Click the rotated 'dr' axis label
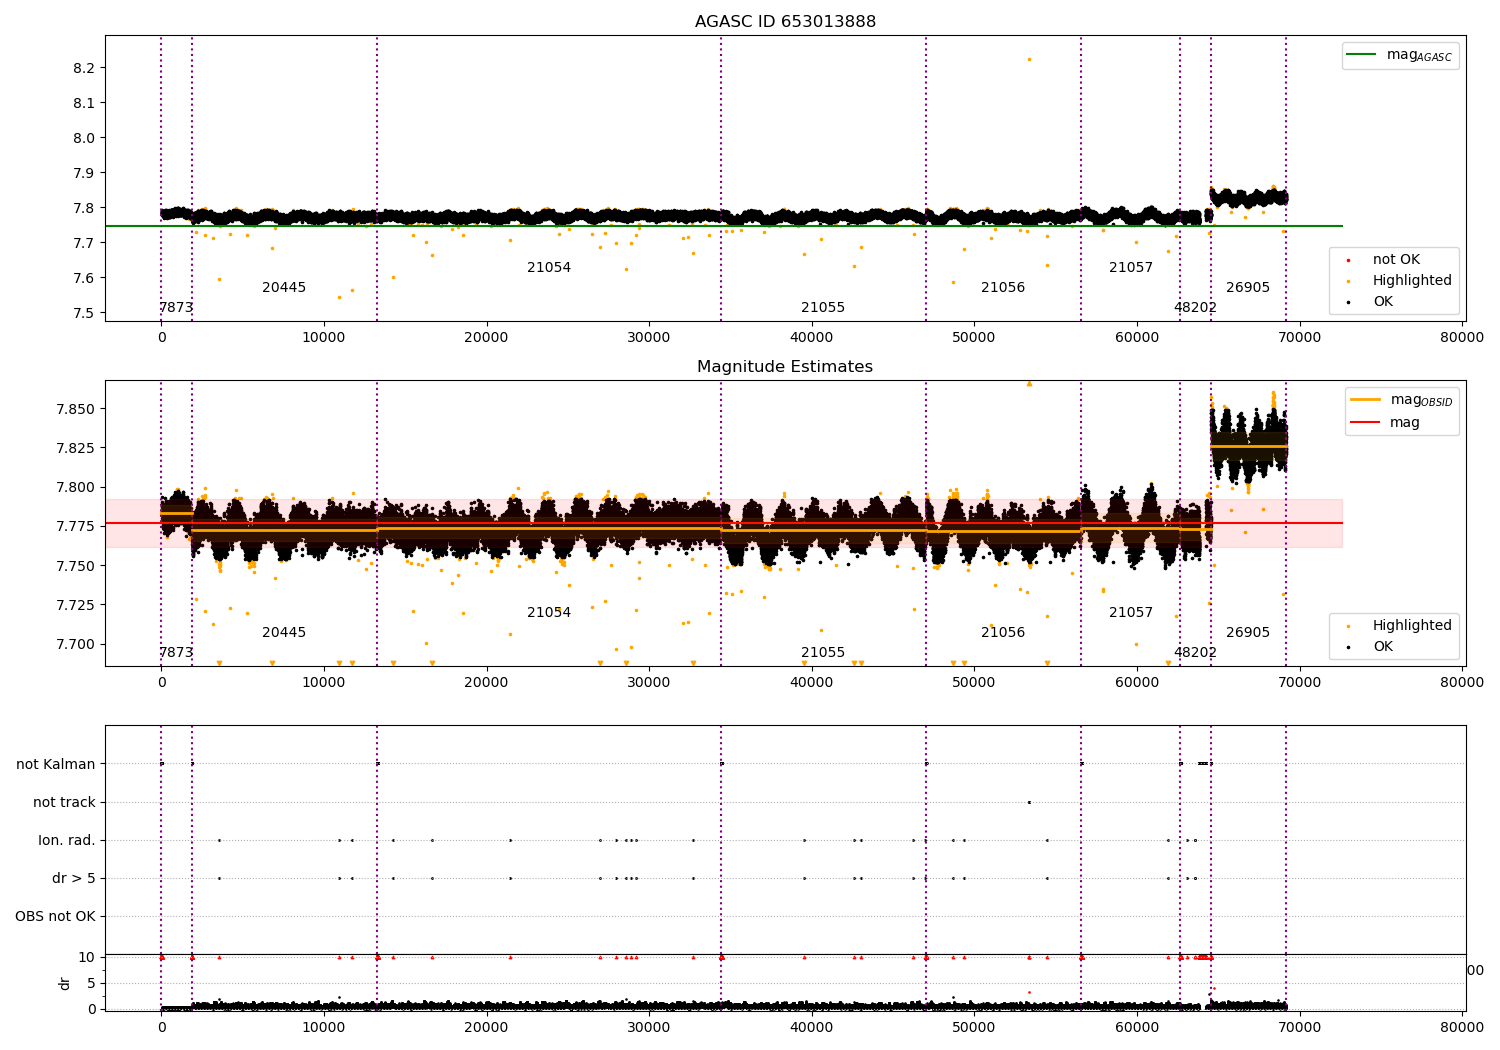 pos(65,983)
